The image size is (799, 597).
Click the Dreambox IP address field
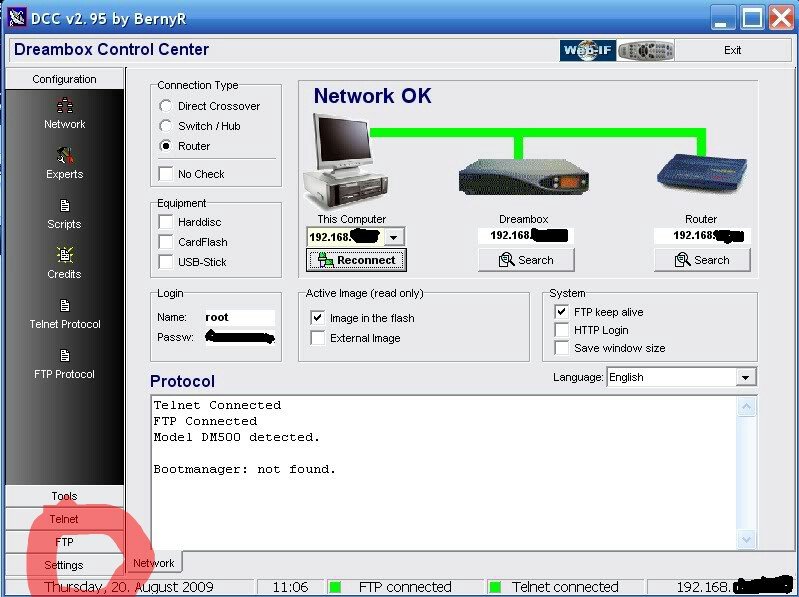(x=526, y=235)
